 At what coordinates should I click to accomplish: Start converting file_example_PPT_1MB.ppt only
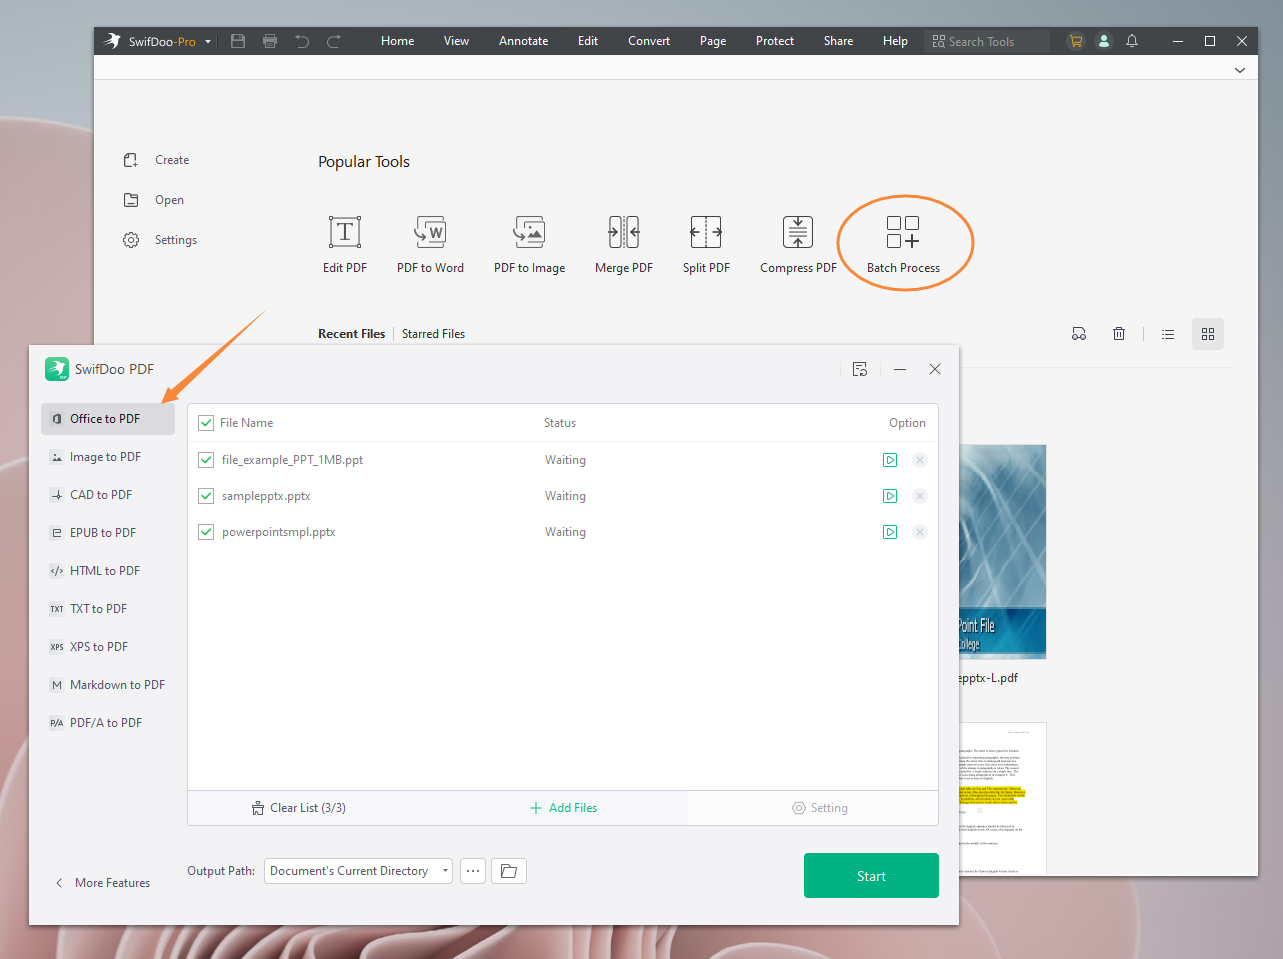[890, 460]
